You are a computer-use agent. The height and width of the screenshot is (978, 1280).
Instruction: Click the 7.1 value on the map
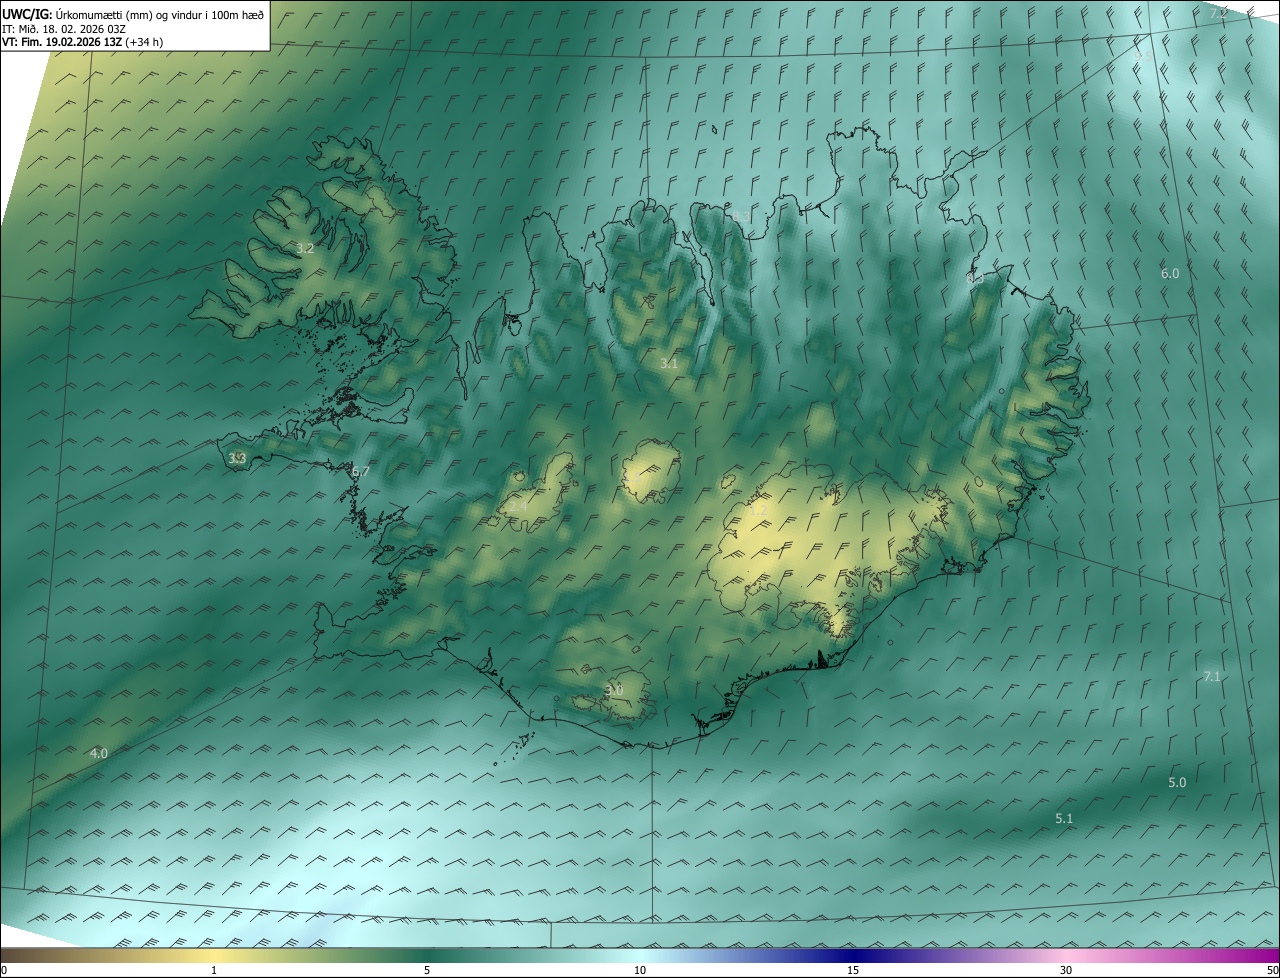coord(1211,677)
